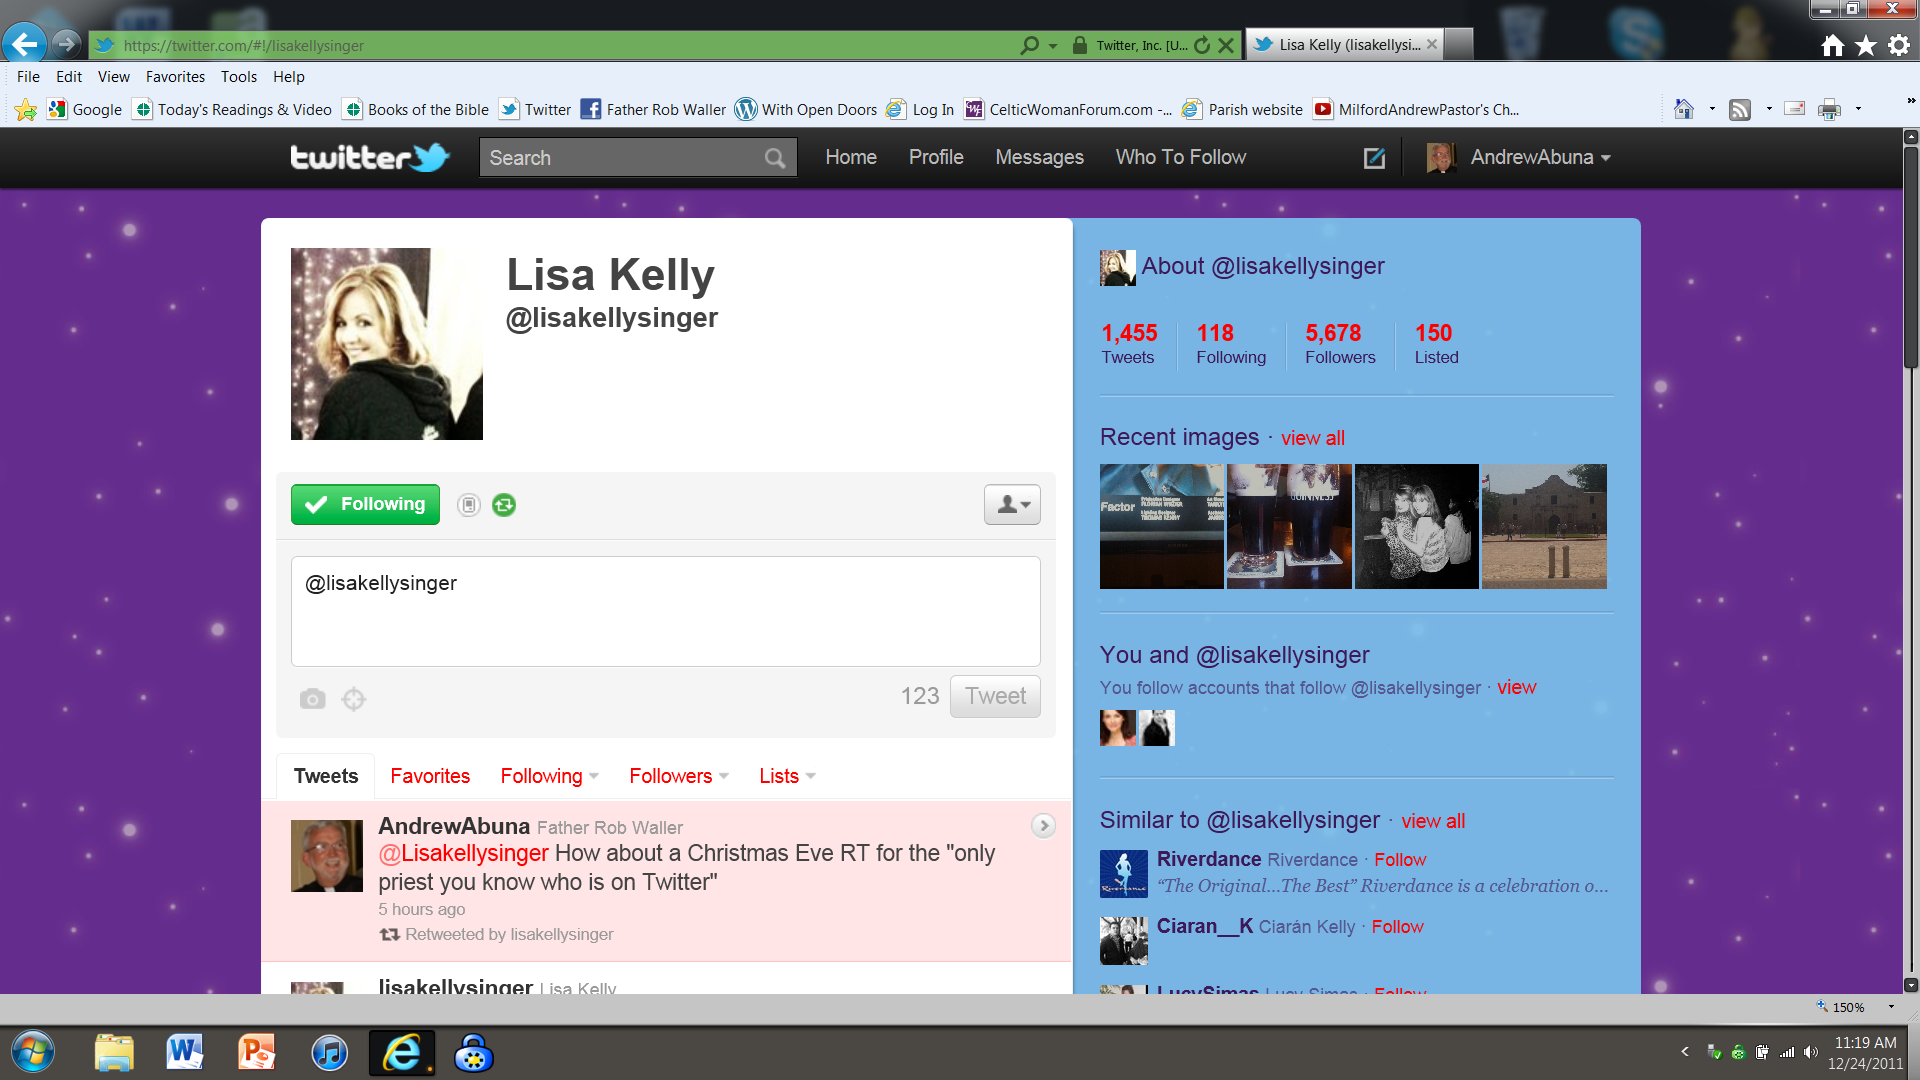Click the add location crosshair icon
This screenshot has width=1920, height=1080.
click(x=353, y=699)
